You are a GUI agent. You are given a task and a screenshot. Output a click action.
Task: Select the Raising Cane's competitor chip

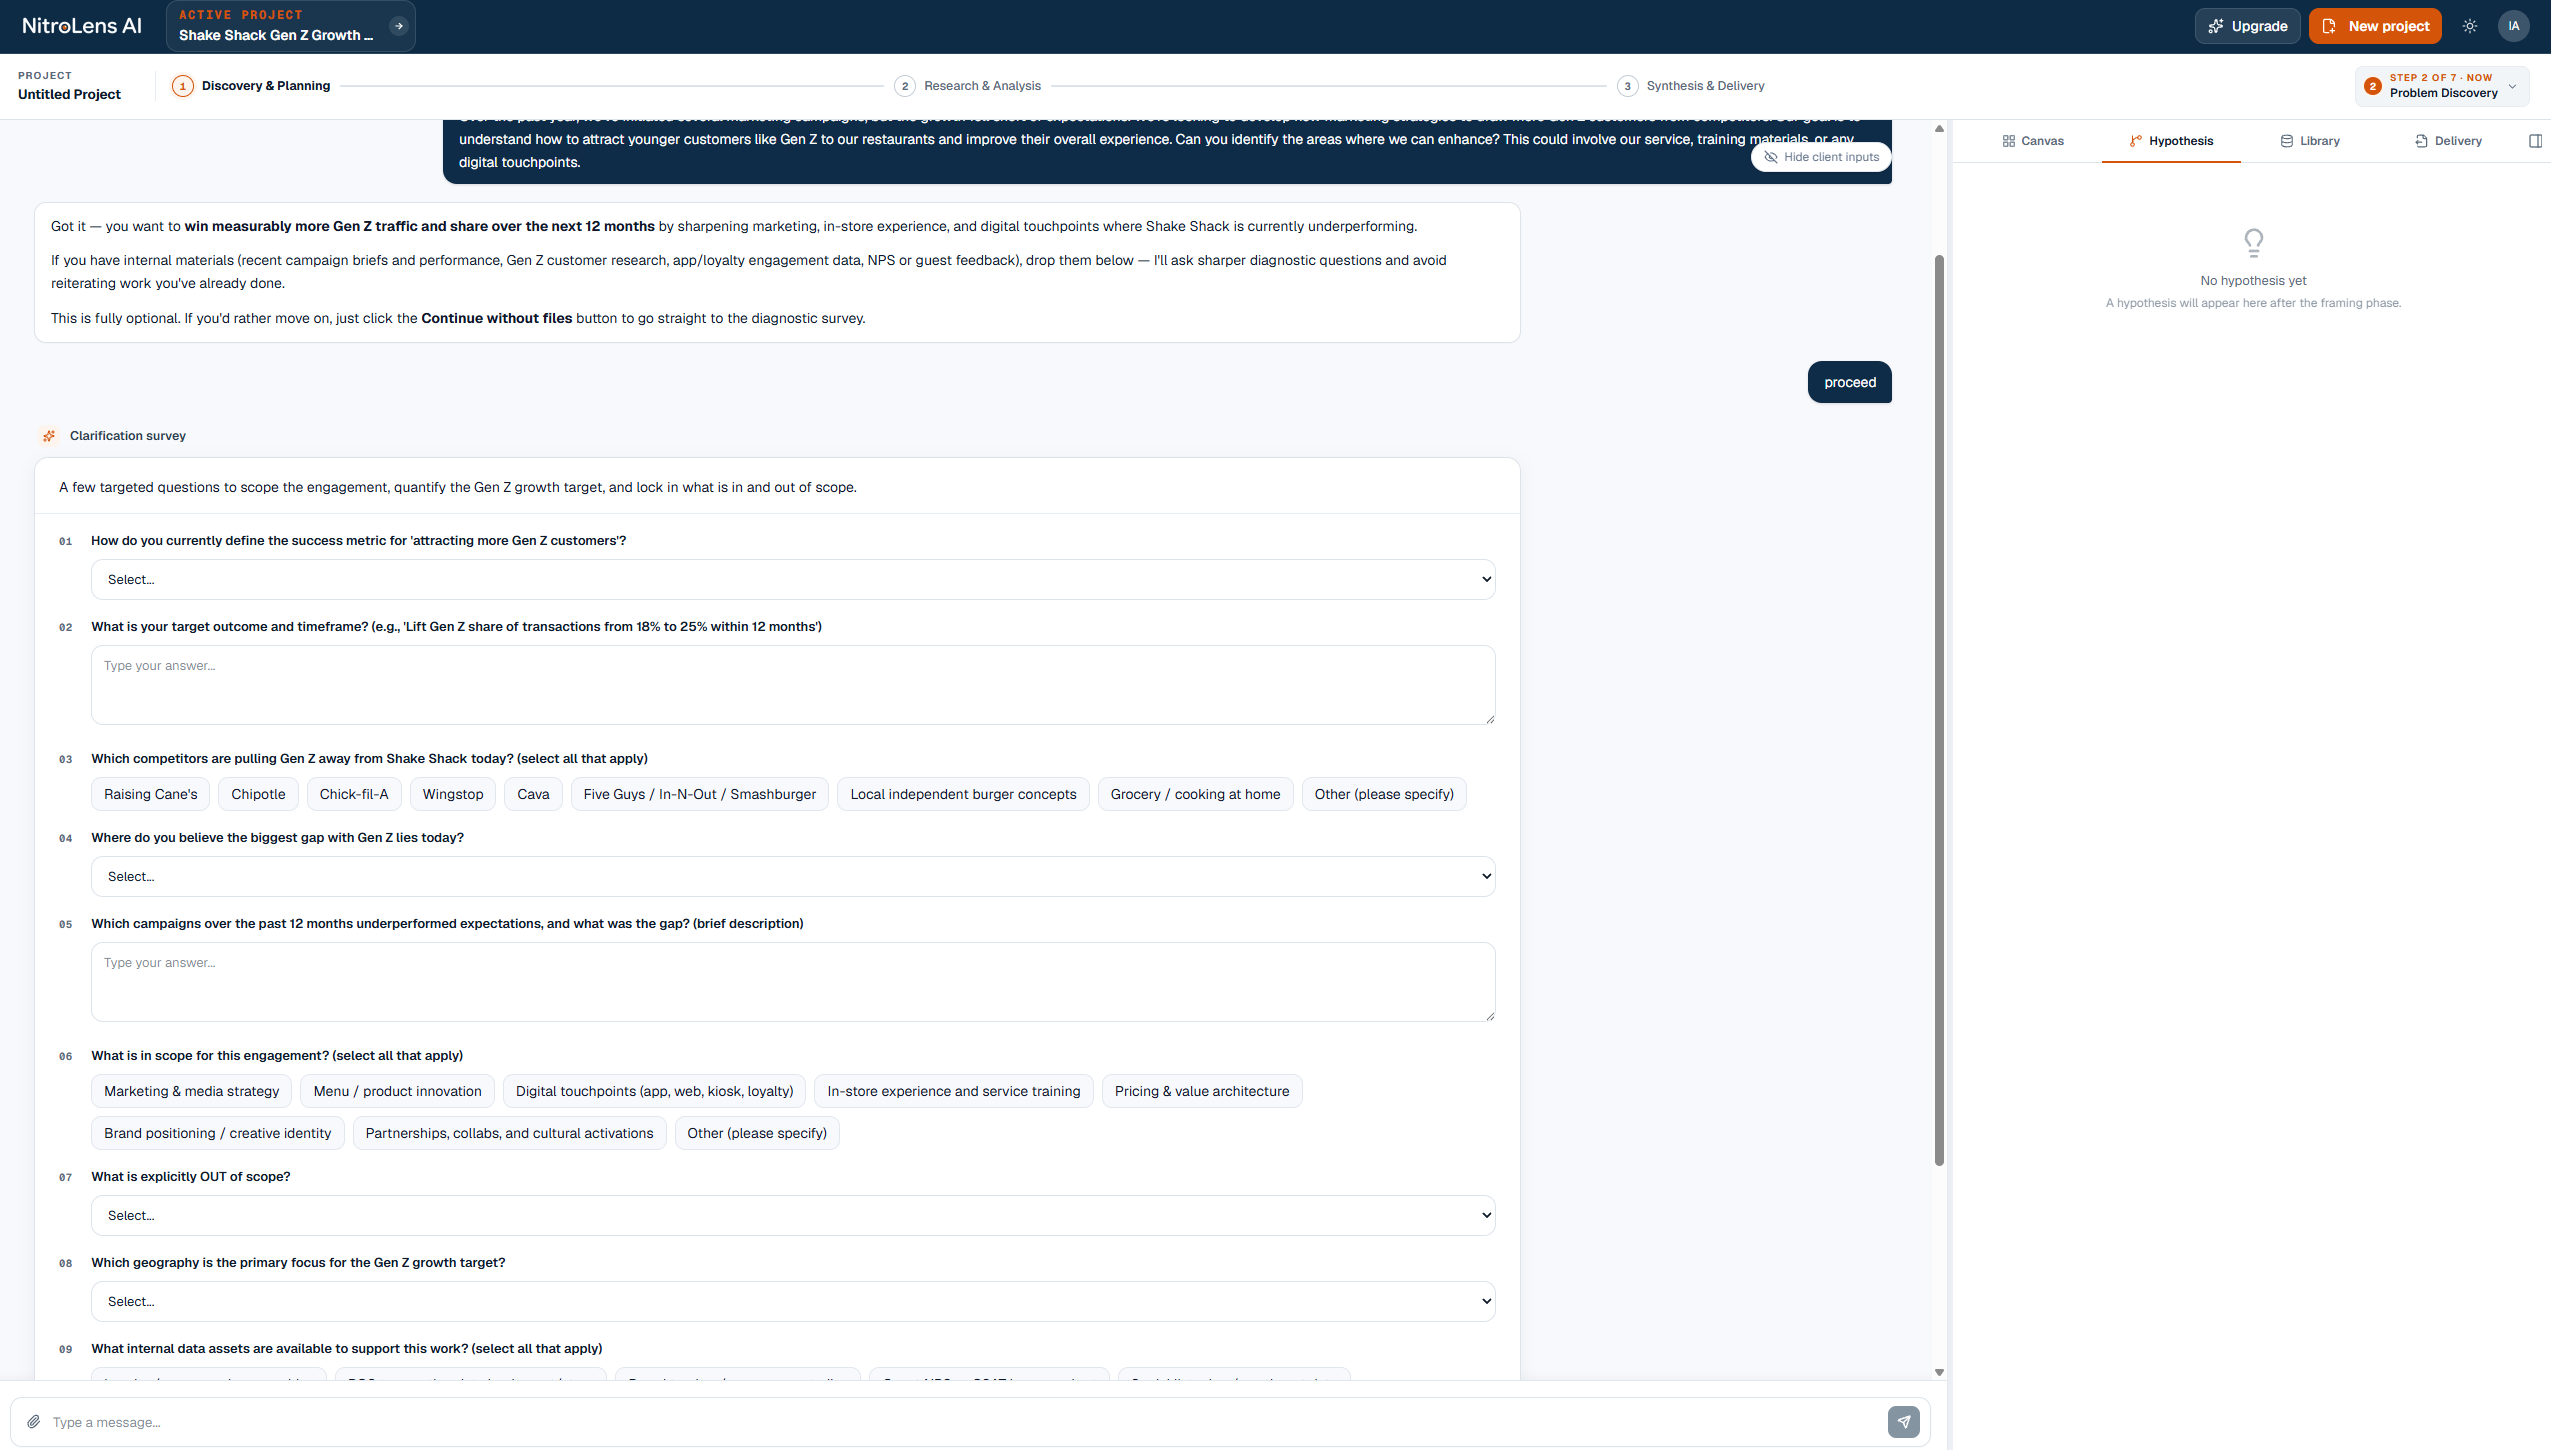151,794
